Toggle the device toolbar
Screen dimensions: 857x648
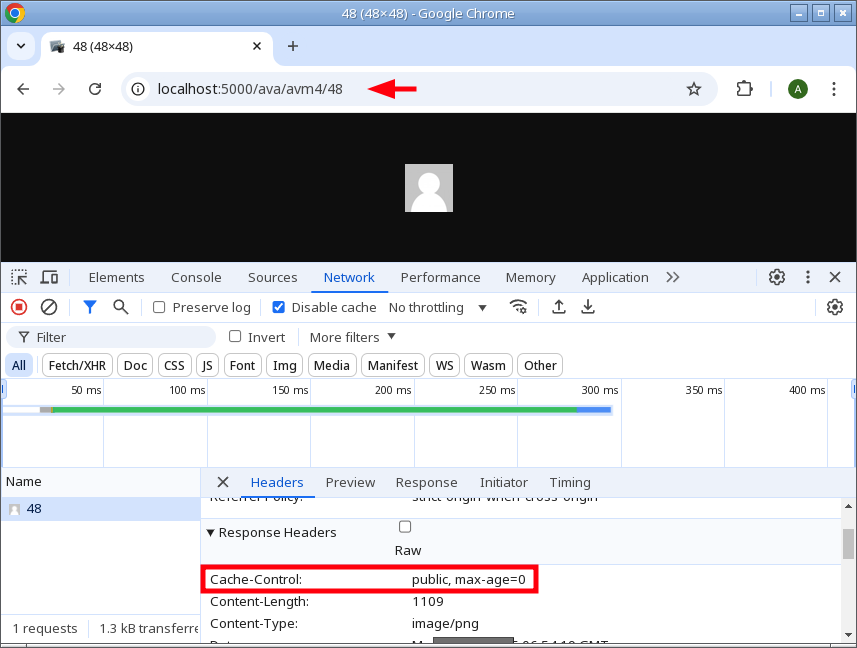pos(49,278)
